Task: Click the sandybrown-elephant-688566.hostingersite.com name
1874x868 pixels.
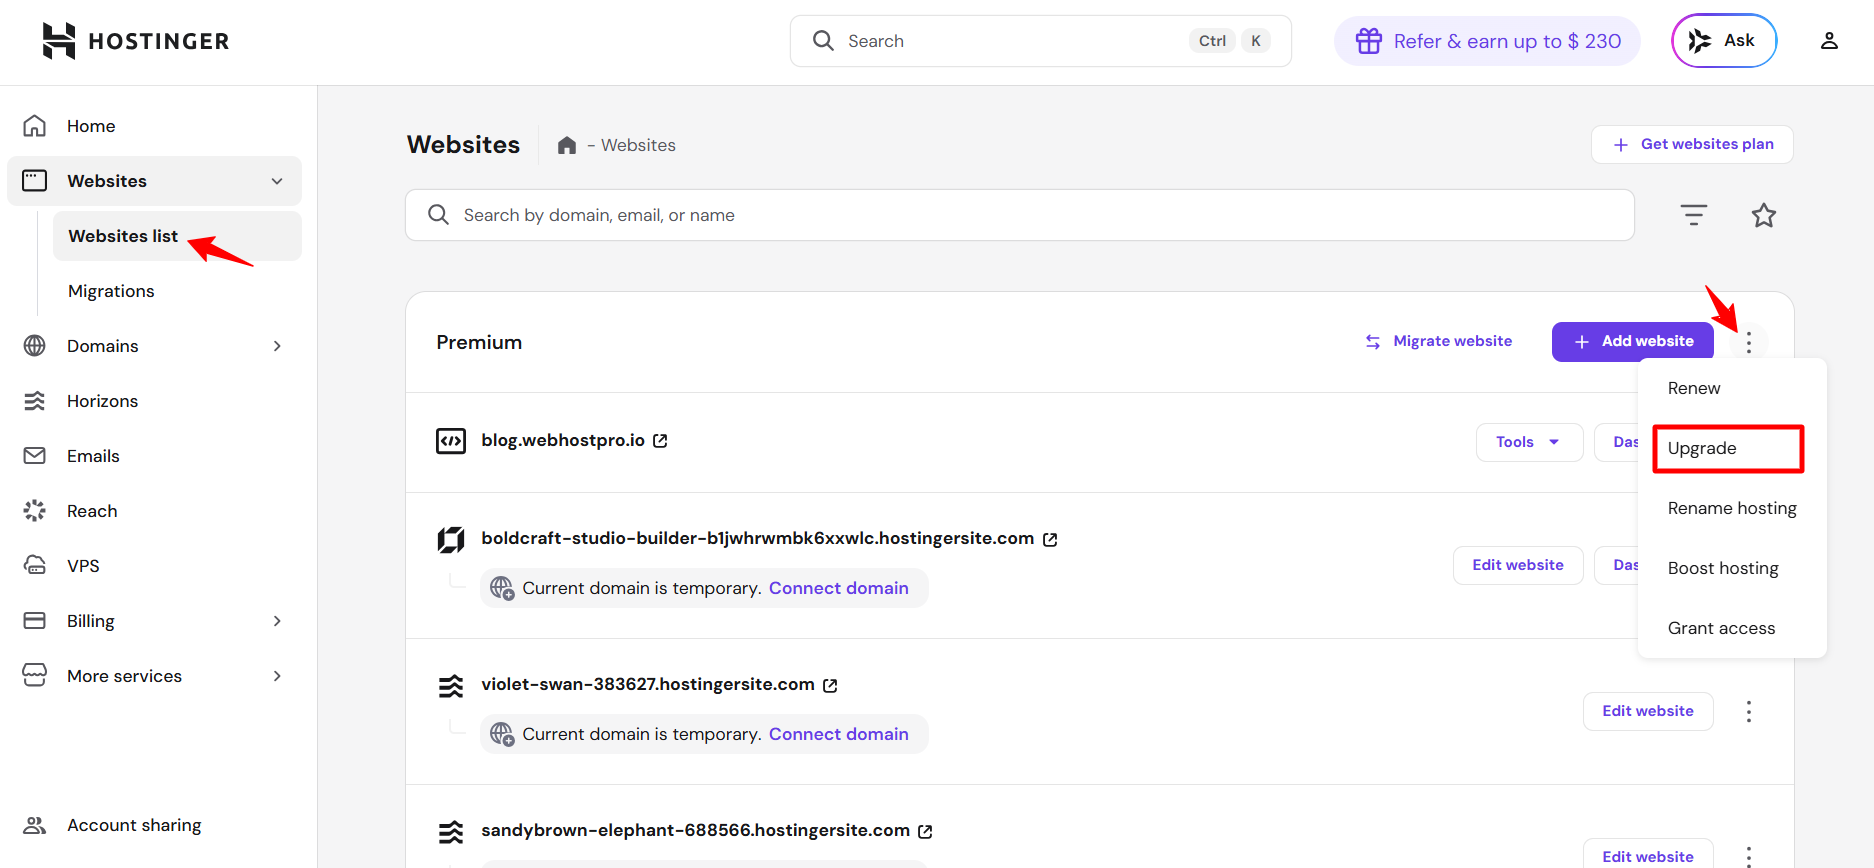Action: (695, 830)
